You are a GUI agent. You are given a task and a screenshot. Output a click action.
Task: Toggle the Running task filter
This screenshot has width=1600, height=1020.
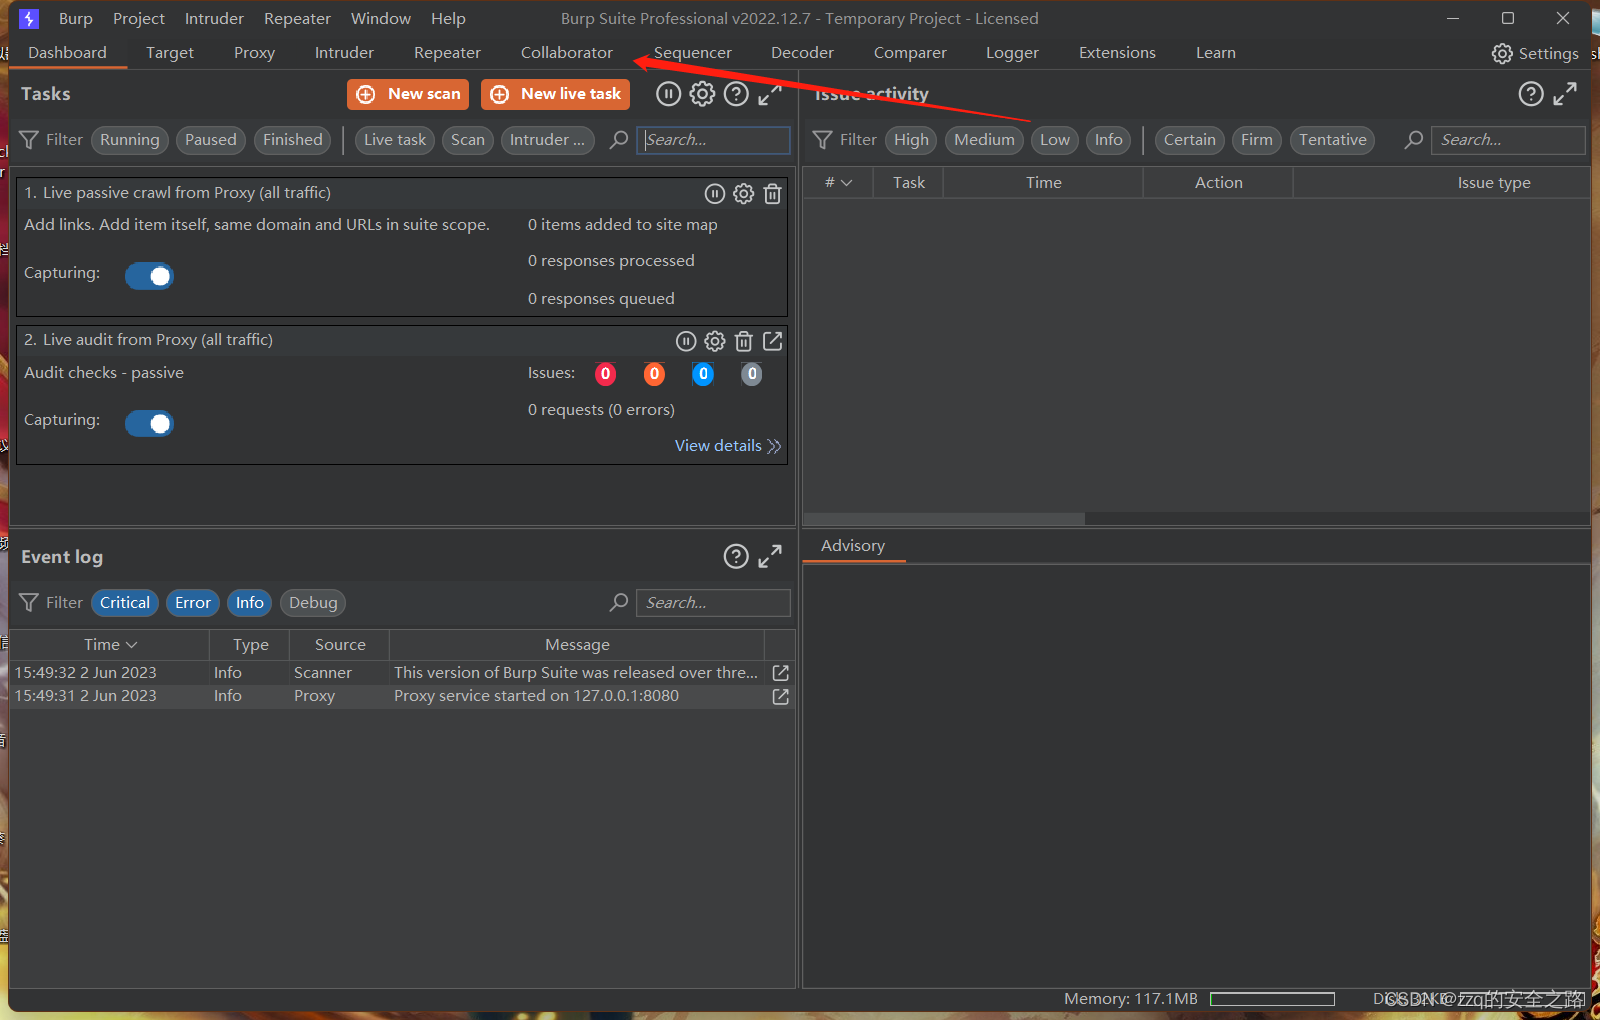click(130, 140)
